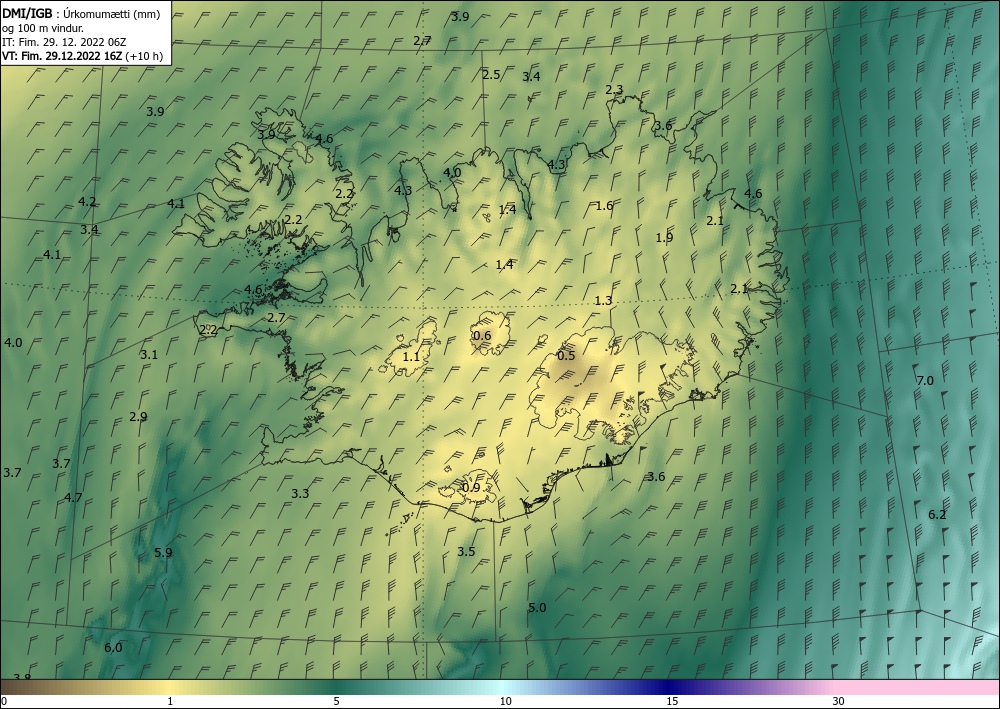
Task: Click the precipitation value 2.9
Action: click(138, 417)
